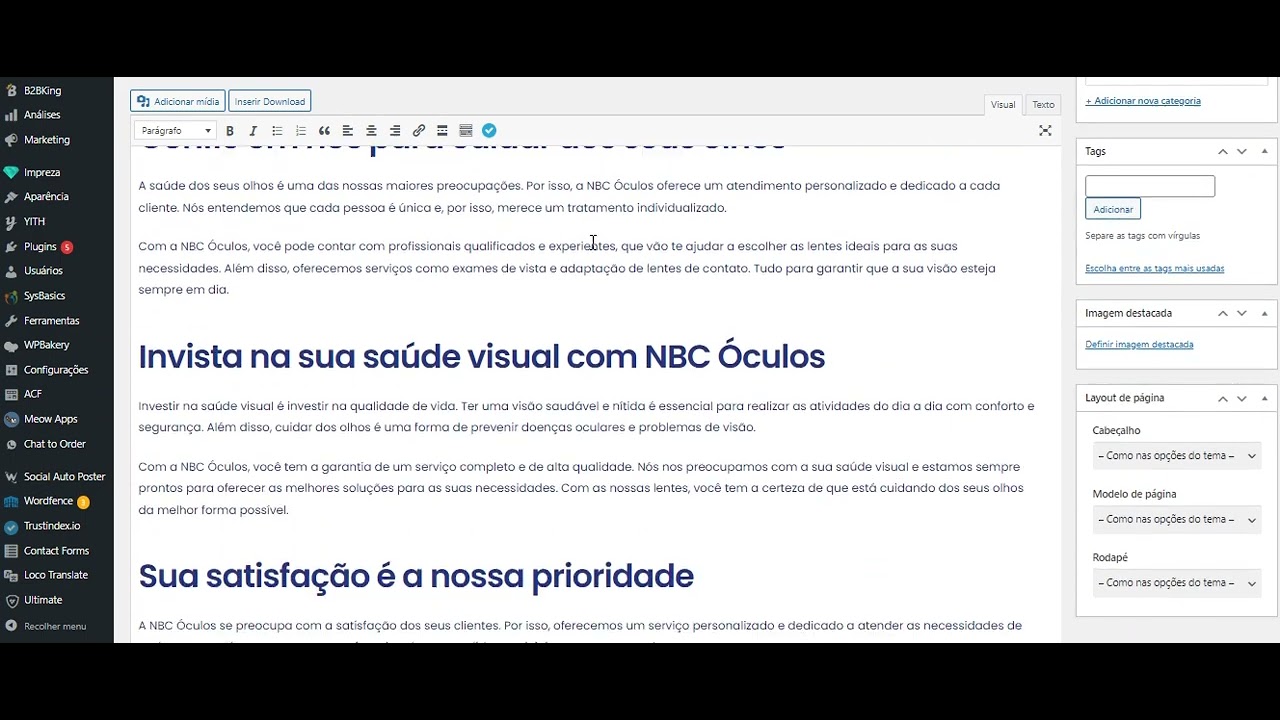Viewport: 1280px width, 720px height.
Task: Insert a numbered list
Action: coord(301,131)
